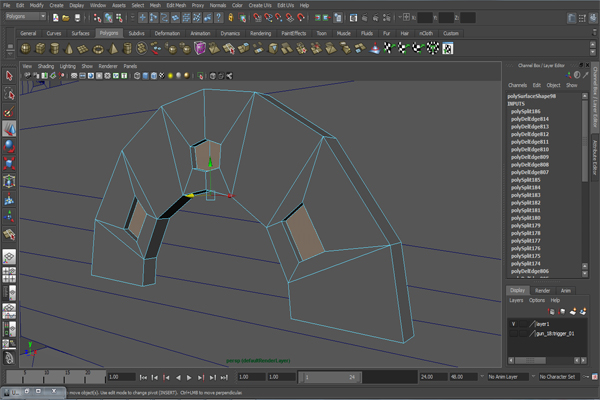600x400 pixels.
Task: Open the No Character Set dropdown
Action: coord(558,377)
